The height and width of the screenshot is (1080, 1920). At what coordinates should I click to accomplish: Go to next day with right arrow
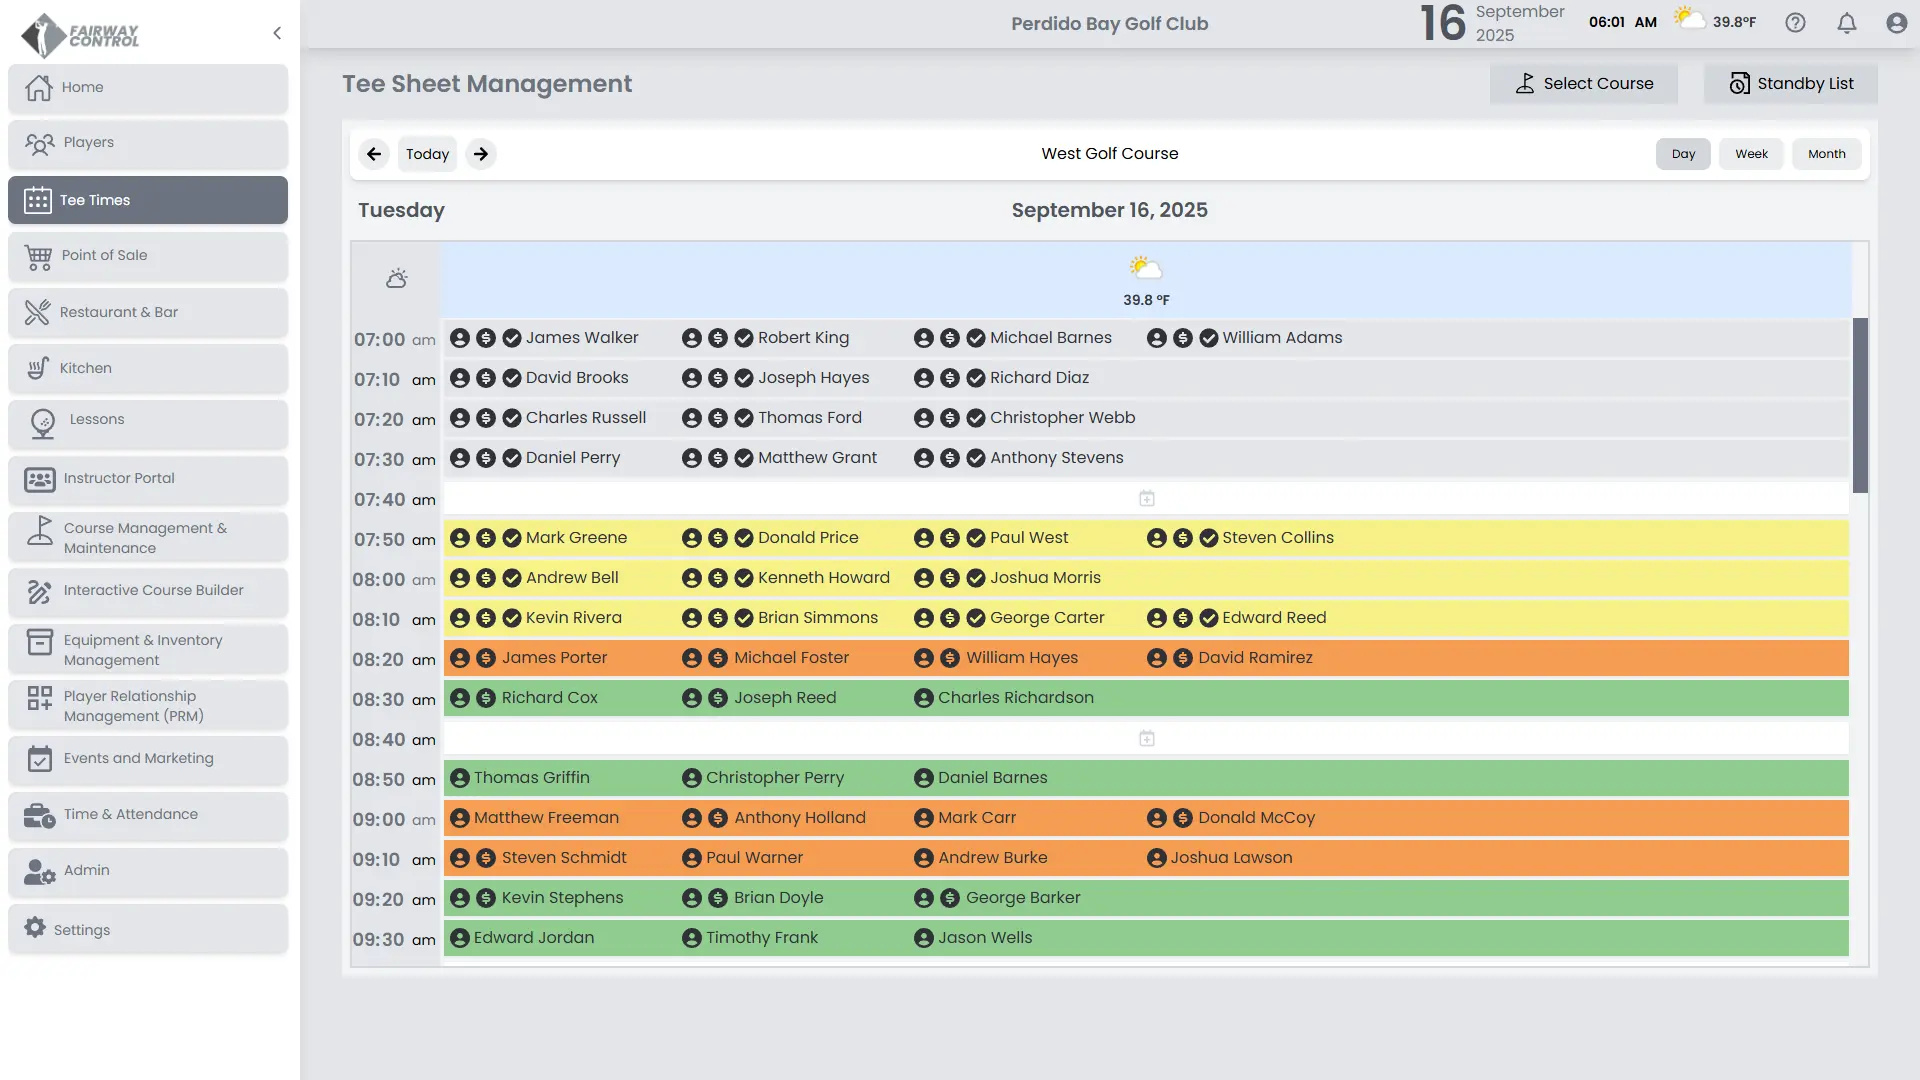click(481, 154)
